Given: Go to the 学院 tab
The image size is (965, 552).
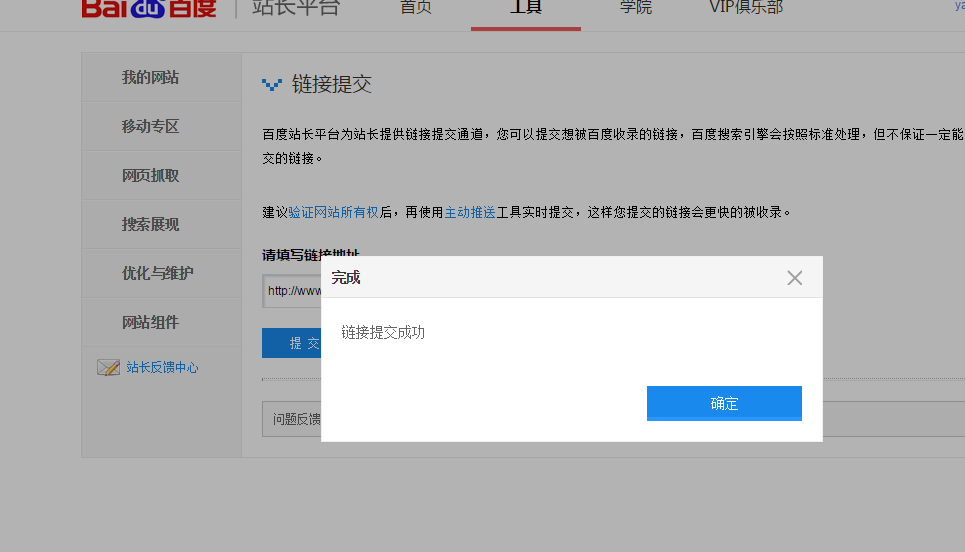Looking at the screenshot, I should click(635, 8).
